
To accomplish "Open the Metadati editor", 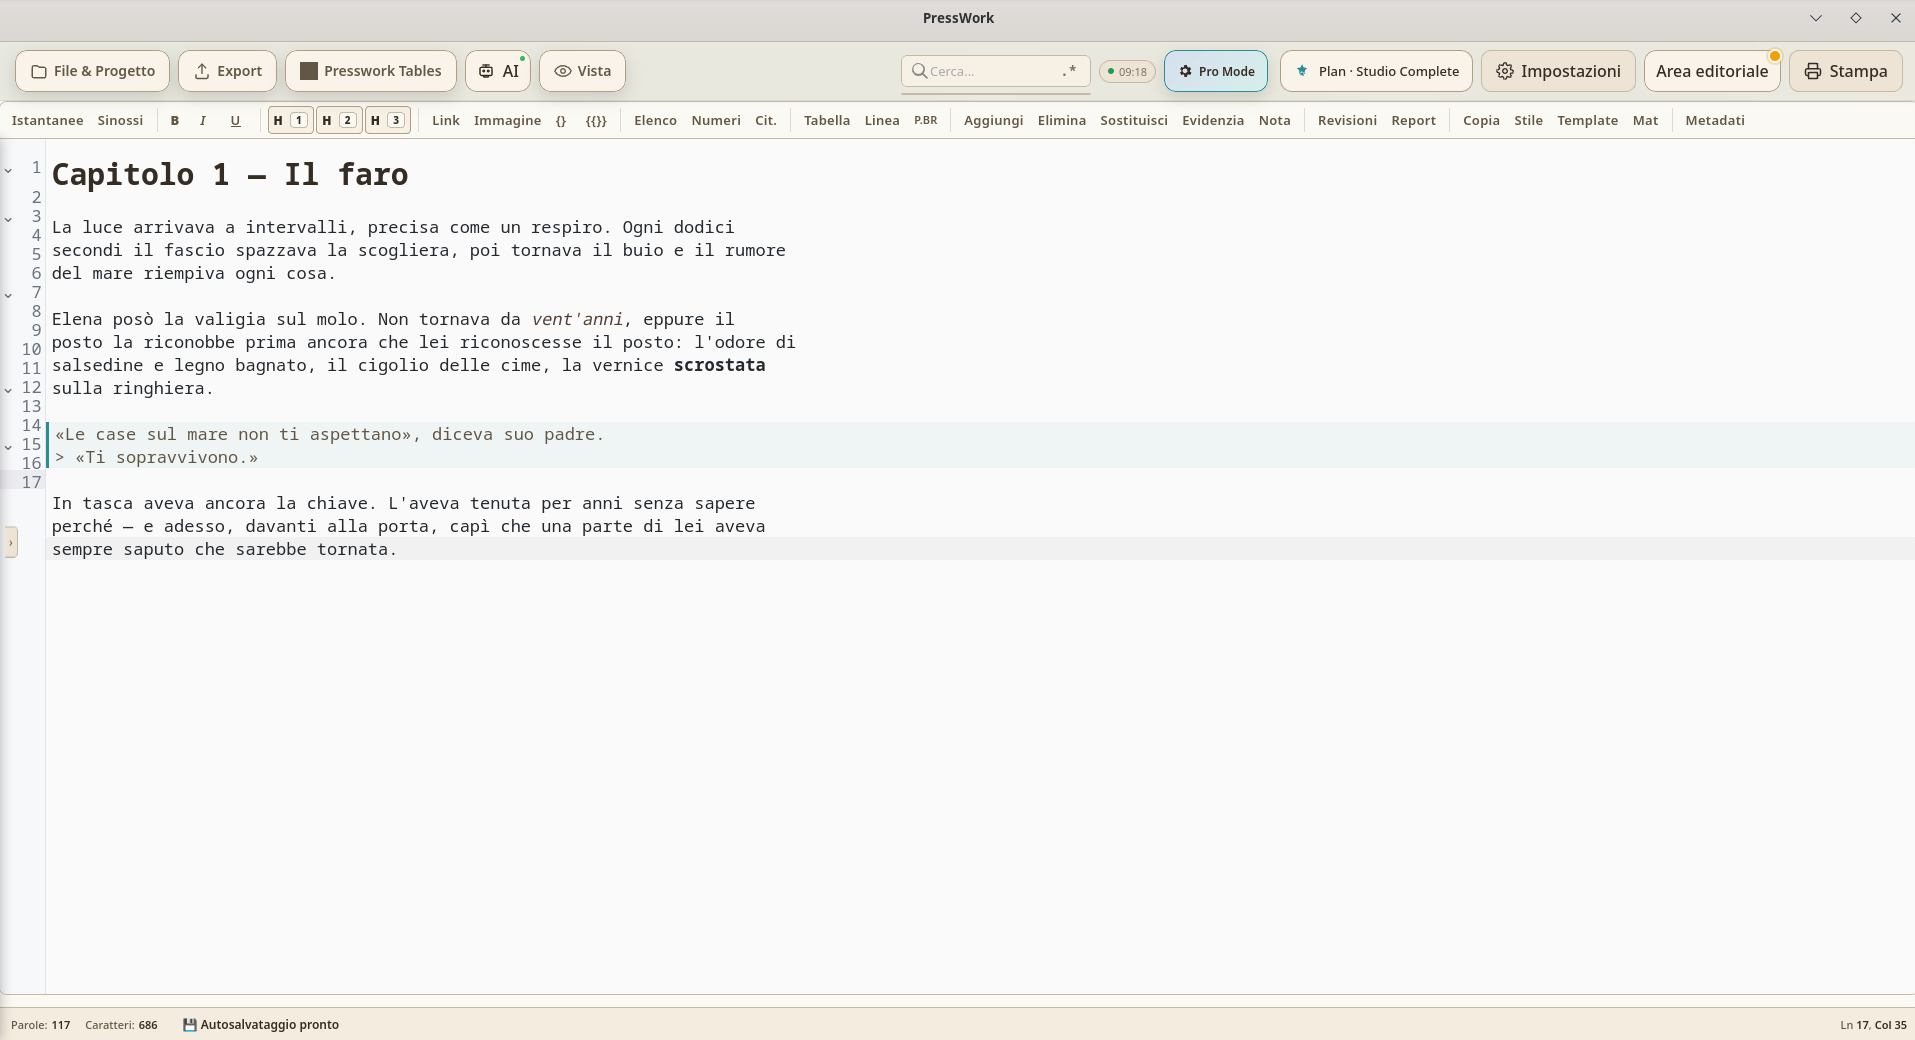I will (x=1715, y=120).
